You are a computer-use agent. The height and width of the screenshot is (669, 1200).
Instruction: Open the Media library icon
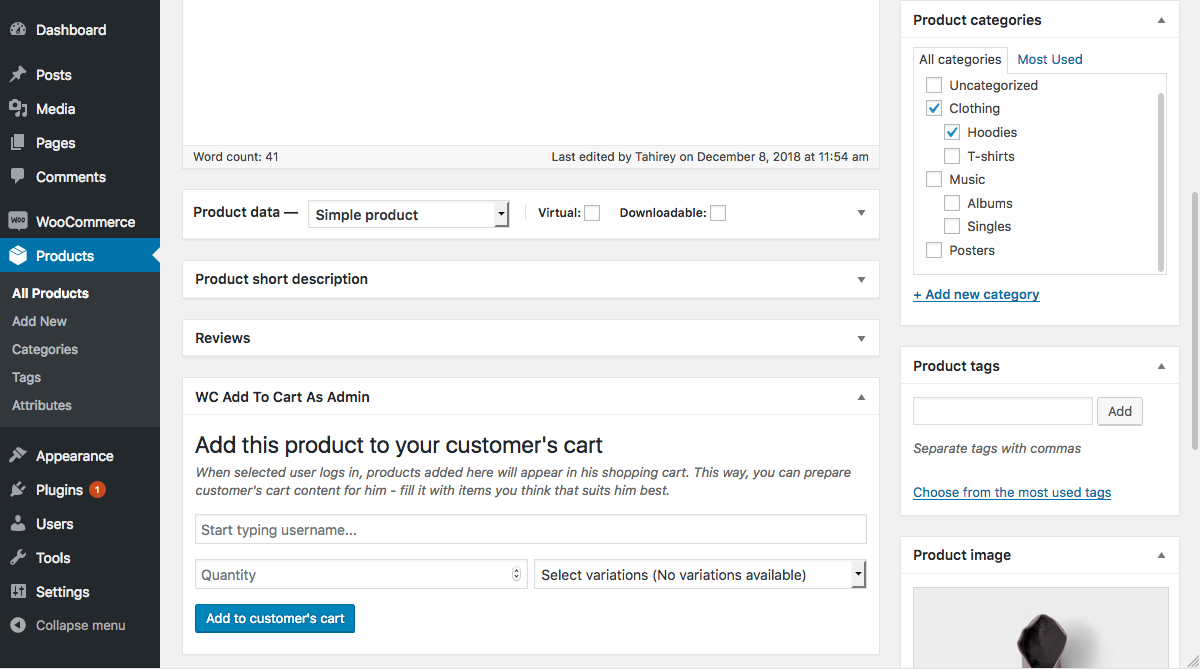pyautogui.click(x=18, y=109)
